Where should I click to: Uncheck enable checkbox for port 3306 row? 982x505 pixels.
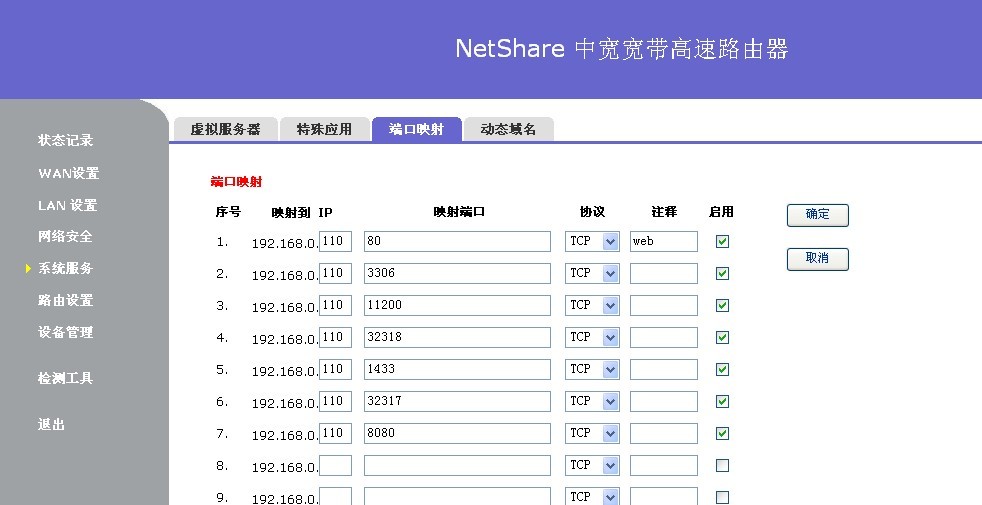[x=722, y=273]
